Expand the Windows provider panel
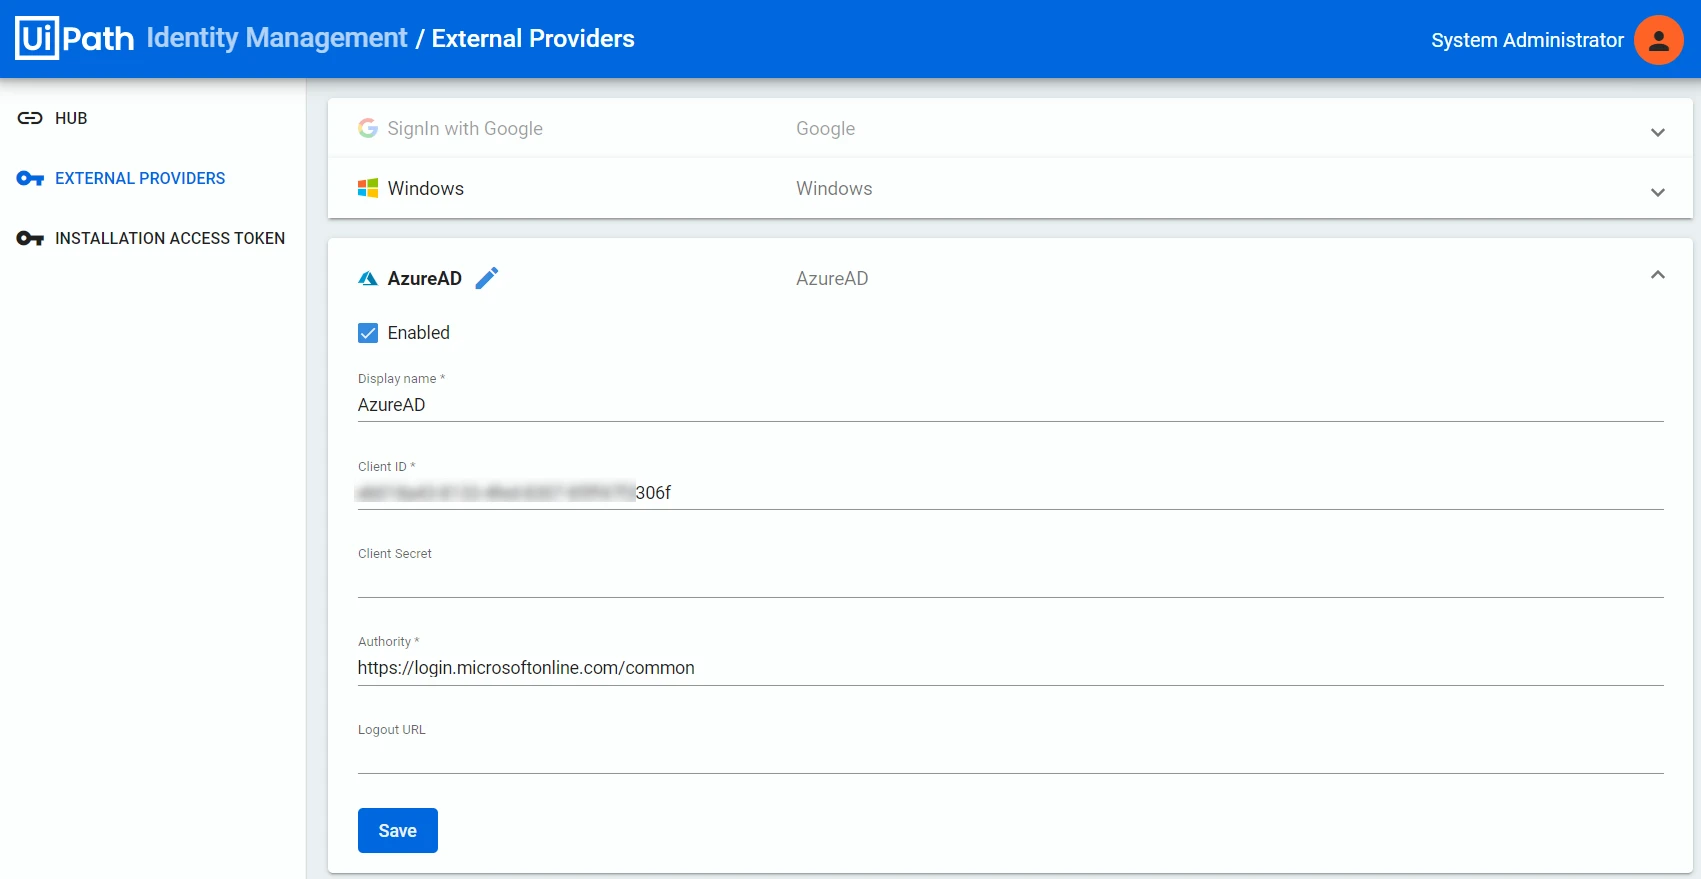 pyautogui.click(x=1658, y=192)
